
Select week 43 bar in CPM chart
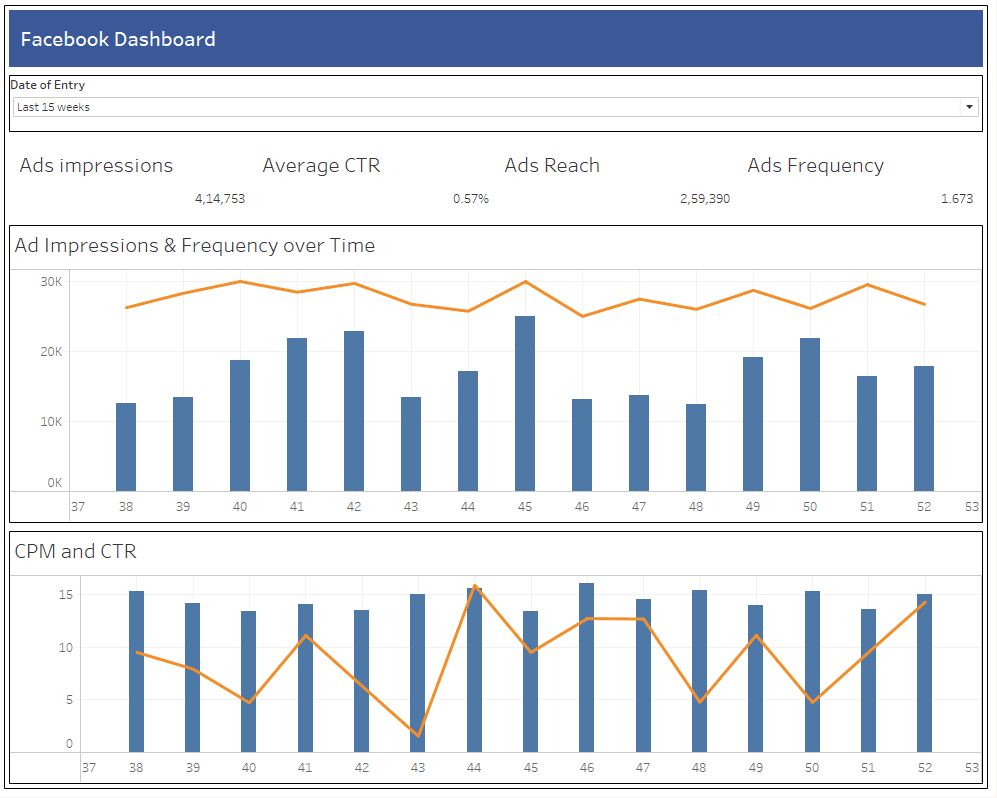click(418, 673)
